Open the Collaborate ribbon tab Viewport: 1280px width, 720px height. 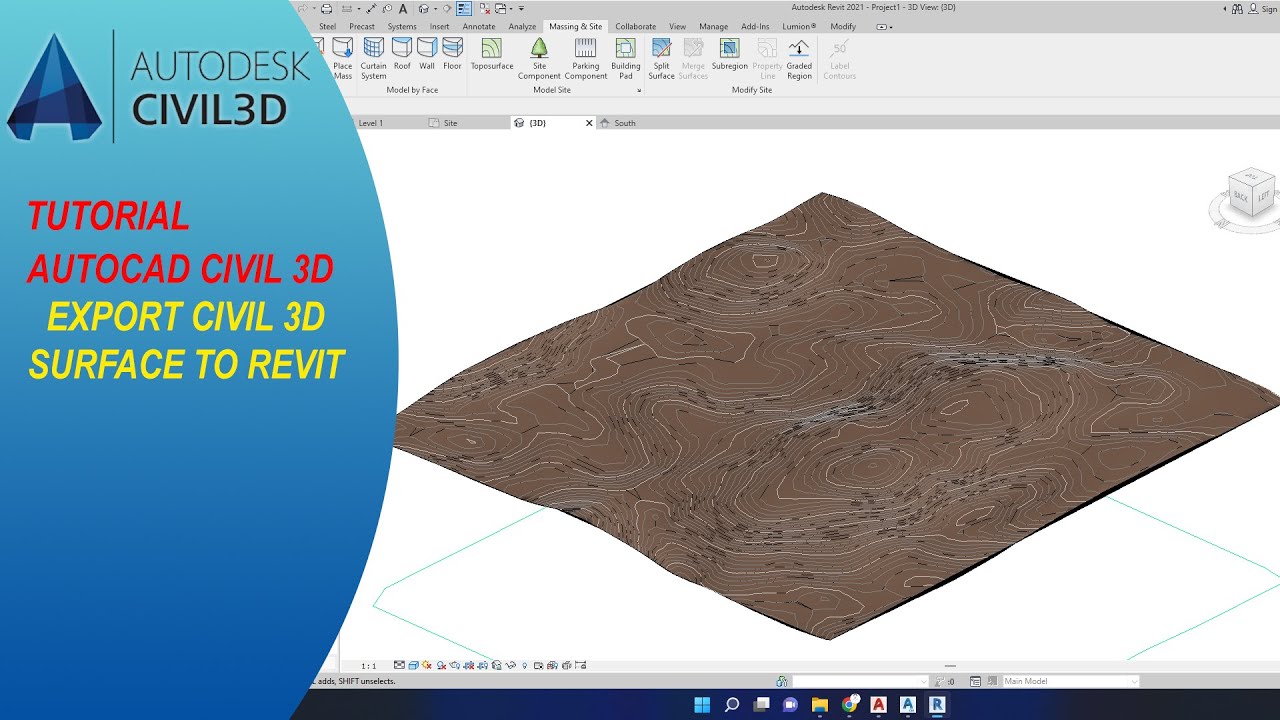point(635,26)
